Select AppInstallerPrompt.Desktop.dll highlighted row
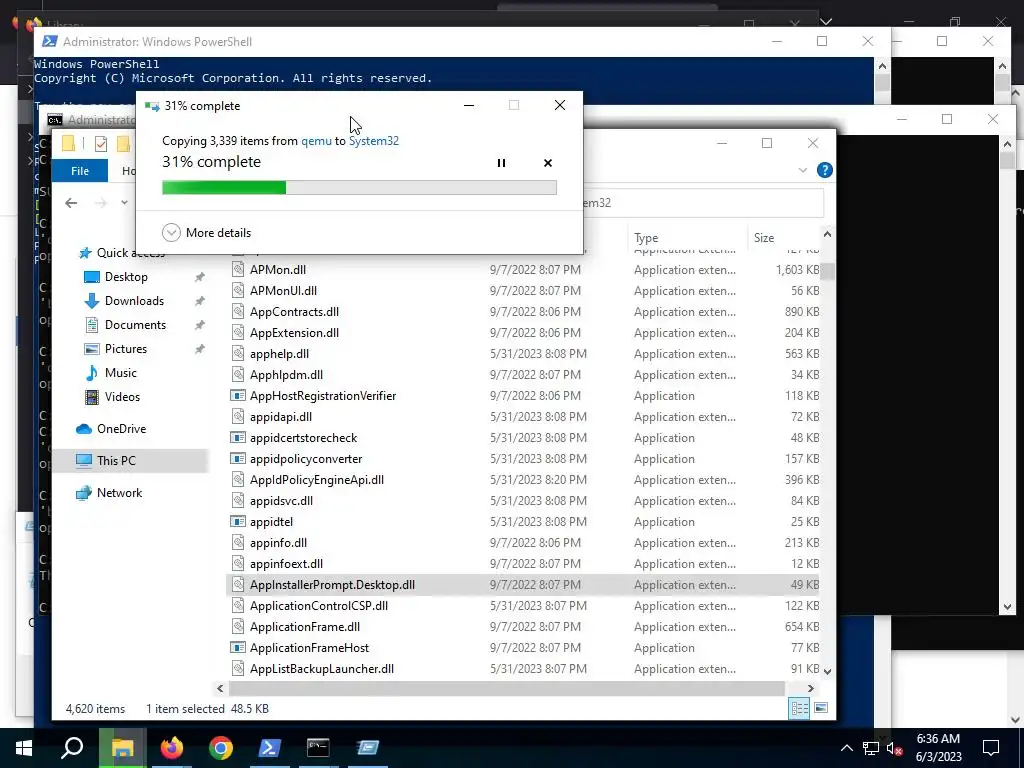The image size is (1024, 768). tap(523, 585)
